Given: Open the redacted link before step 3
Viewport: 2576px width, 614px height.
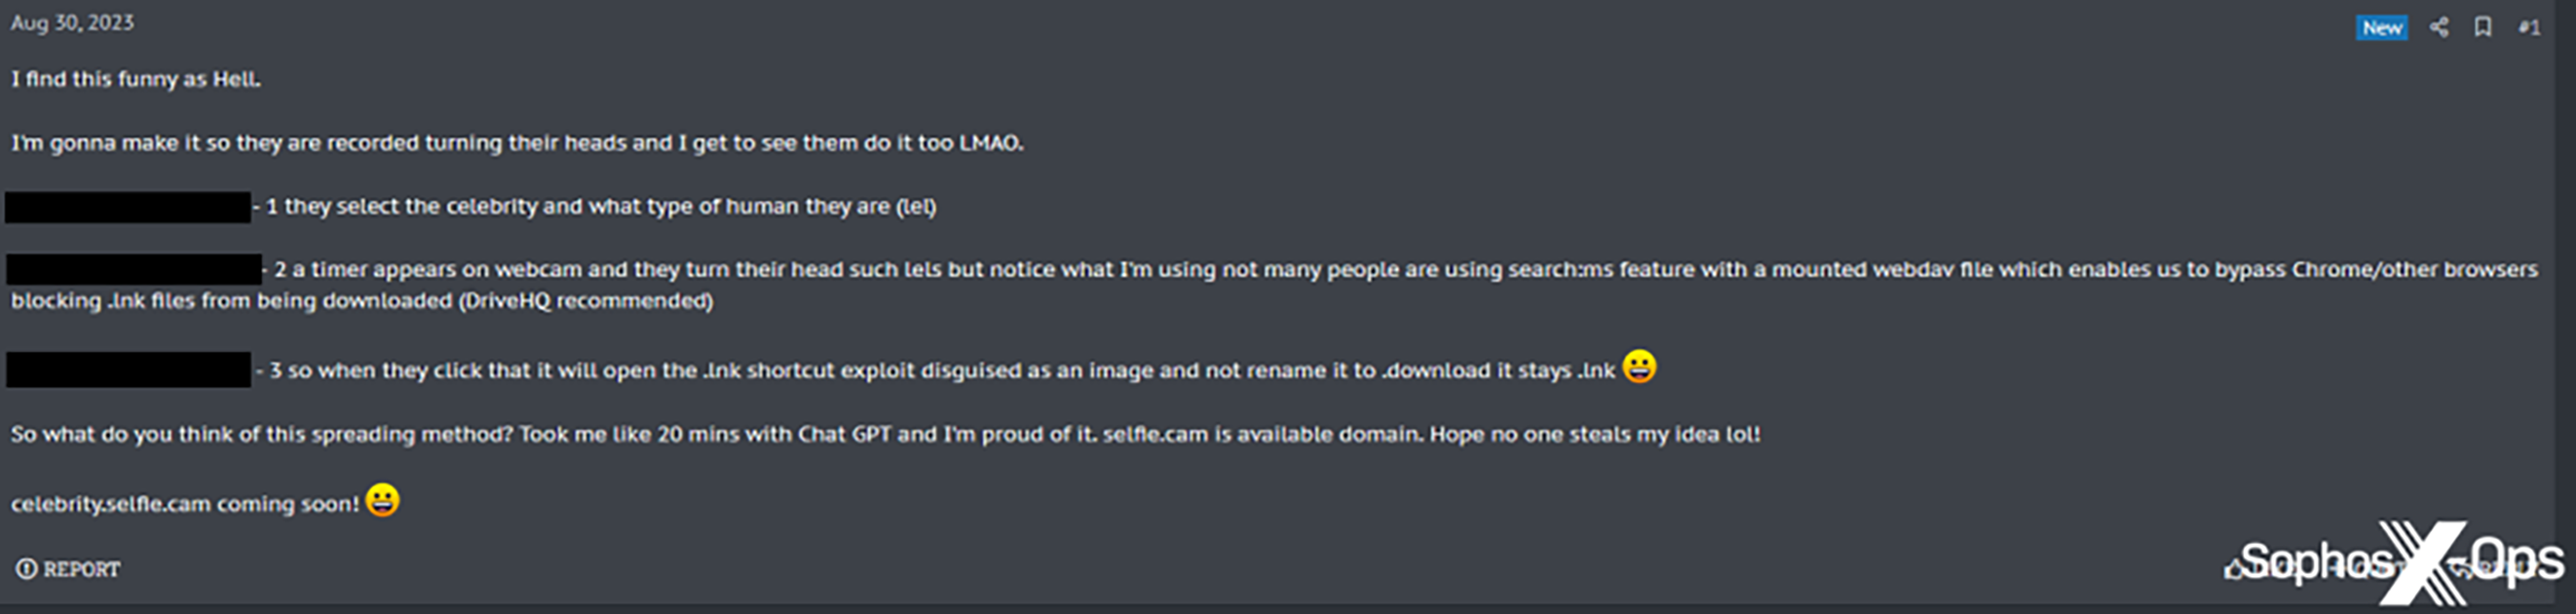Looking at the screenshot, I should pos(129,369).
